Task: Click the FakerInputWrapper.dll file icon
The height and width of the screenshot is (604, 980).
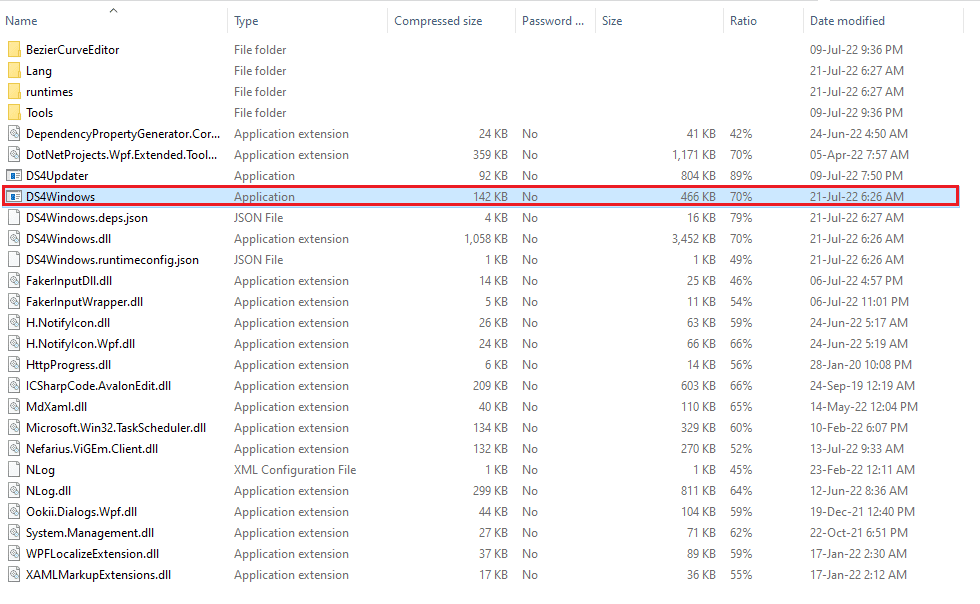Action: pos(14,302)
